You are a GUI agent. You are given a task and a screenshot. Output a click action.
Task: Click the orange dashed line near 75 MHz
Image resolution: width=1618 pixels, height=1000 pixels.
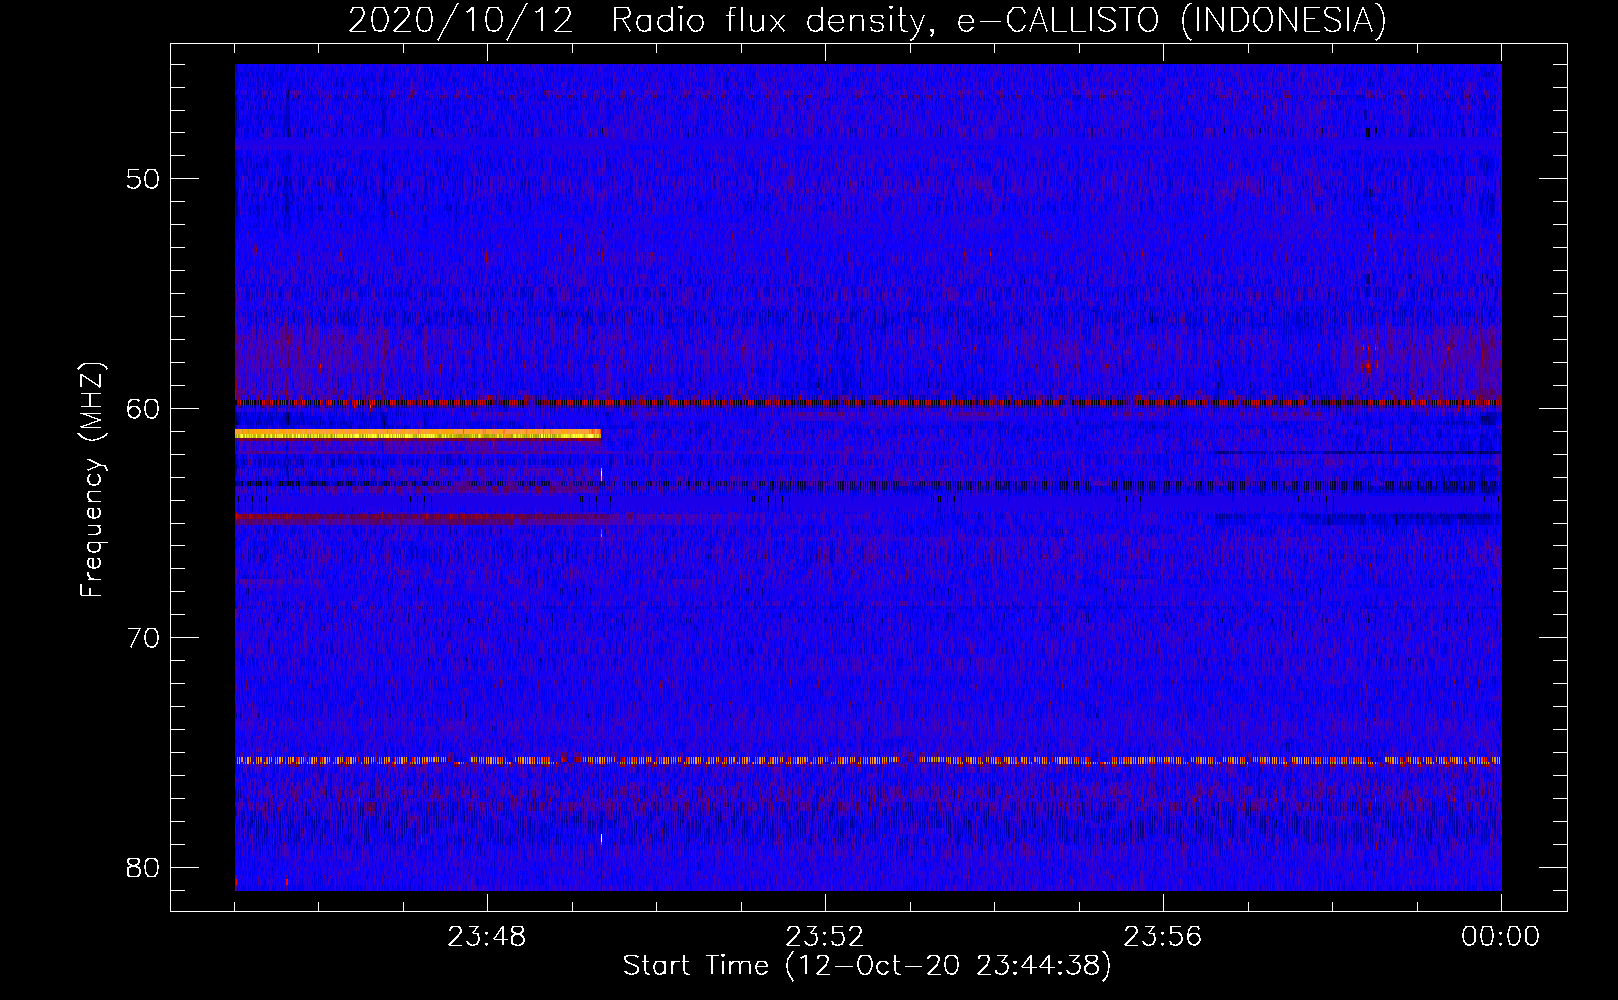[868, 761]
